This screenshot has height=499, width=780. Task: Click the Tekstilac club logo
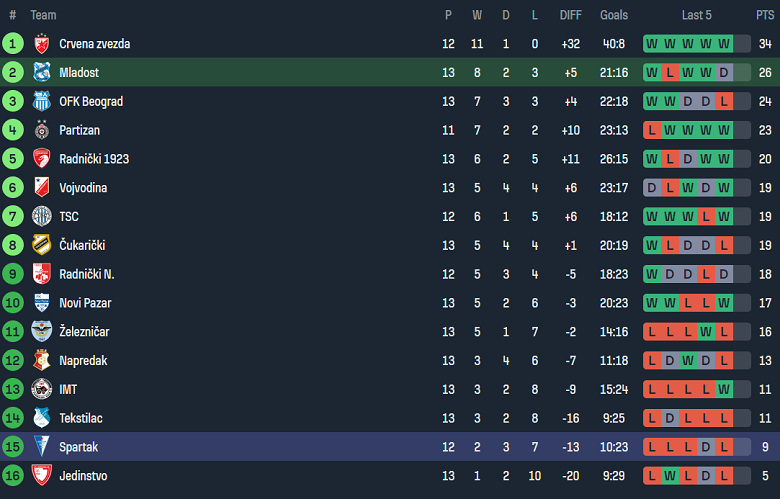coord(41,418)
